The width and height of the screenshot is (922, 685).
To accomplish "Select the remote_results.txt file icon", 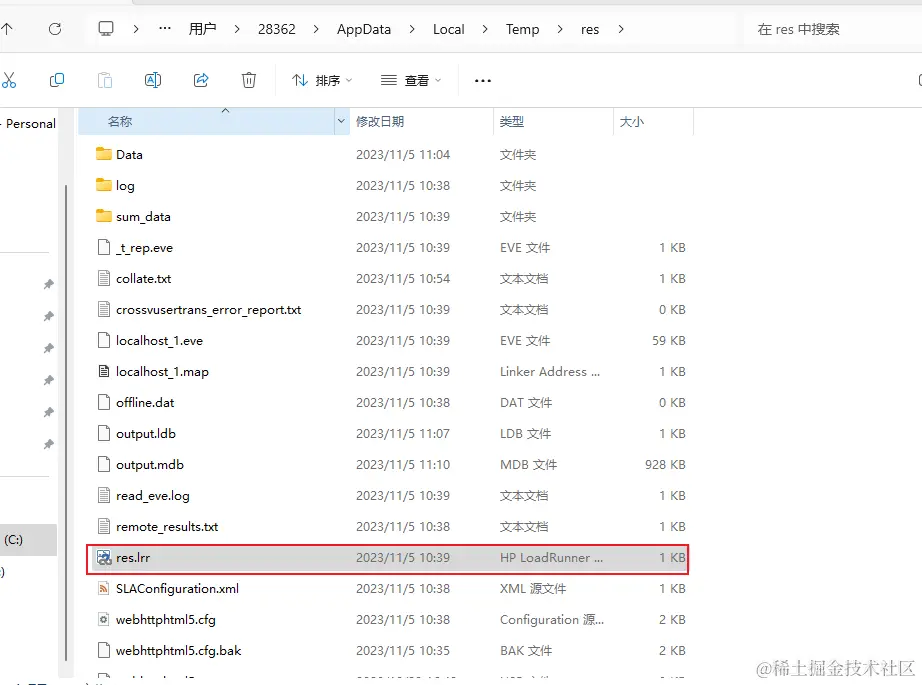I will point(103,526).
